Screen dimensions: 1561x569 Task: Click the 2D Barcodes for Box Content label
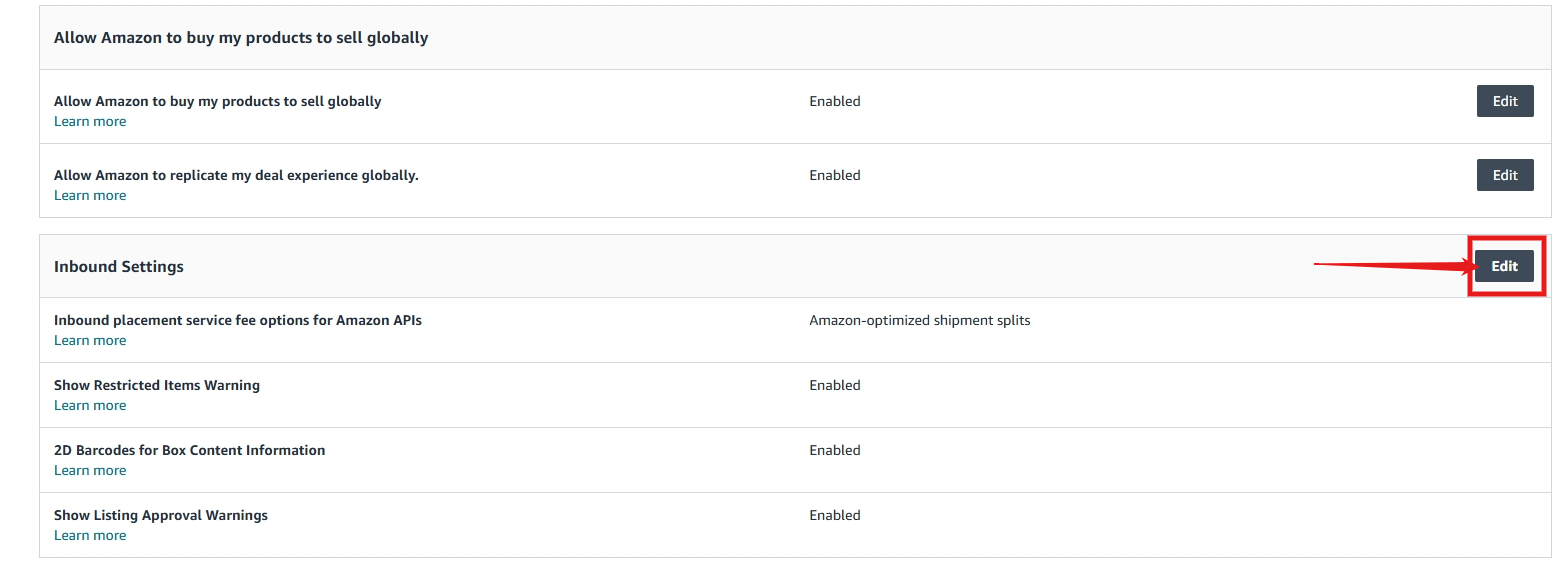[189, 450]
